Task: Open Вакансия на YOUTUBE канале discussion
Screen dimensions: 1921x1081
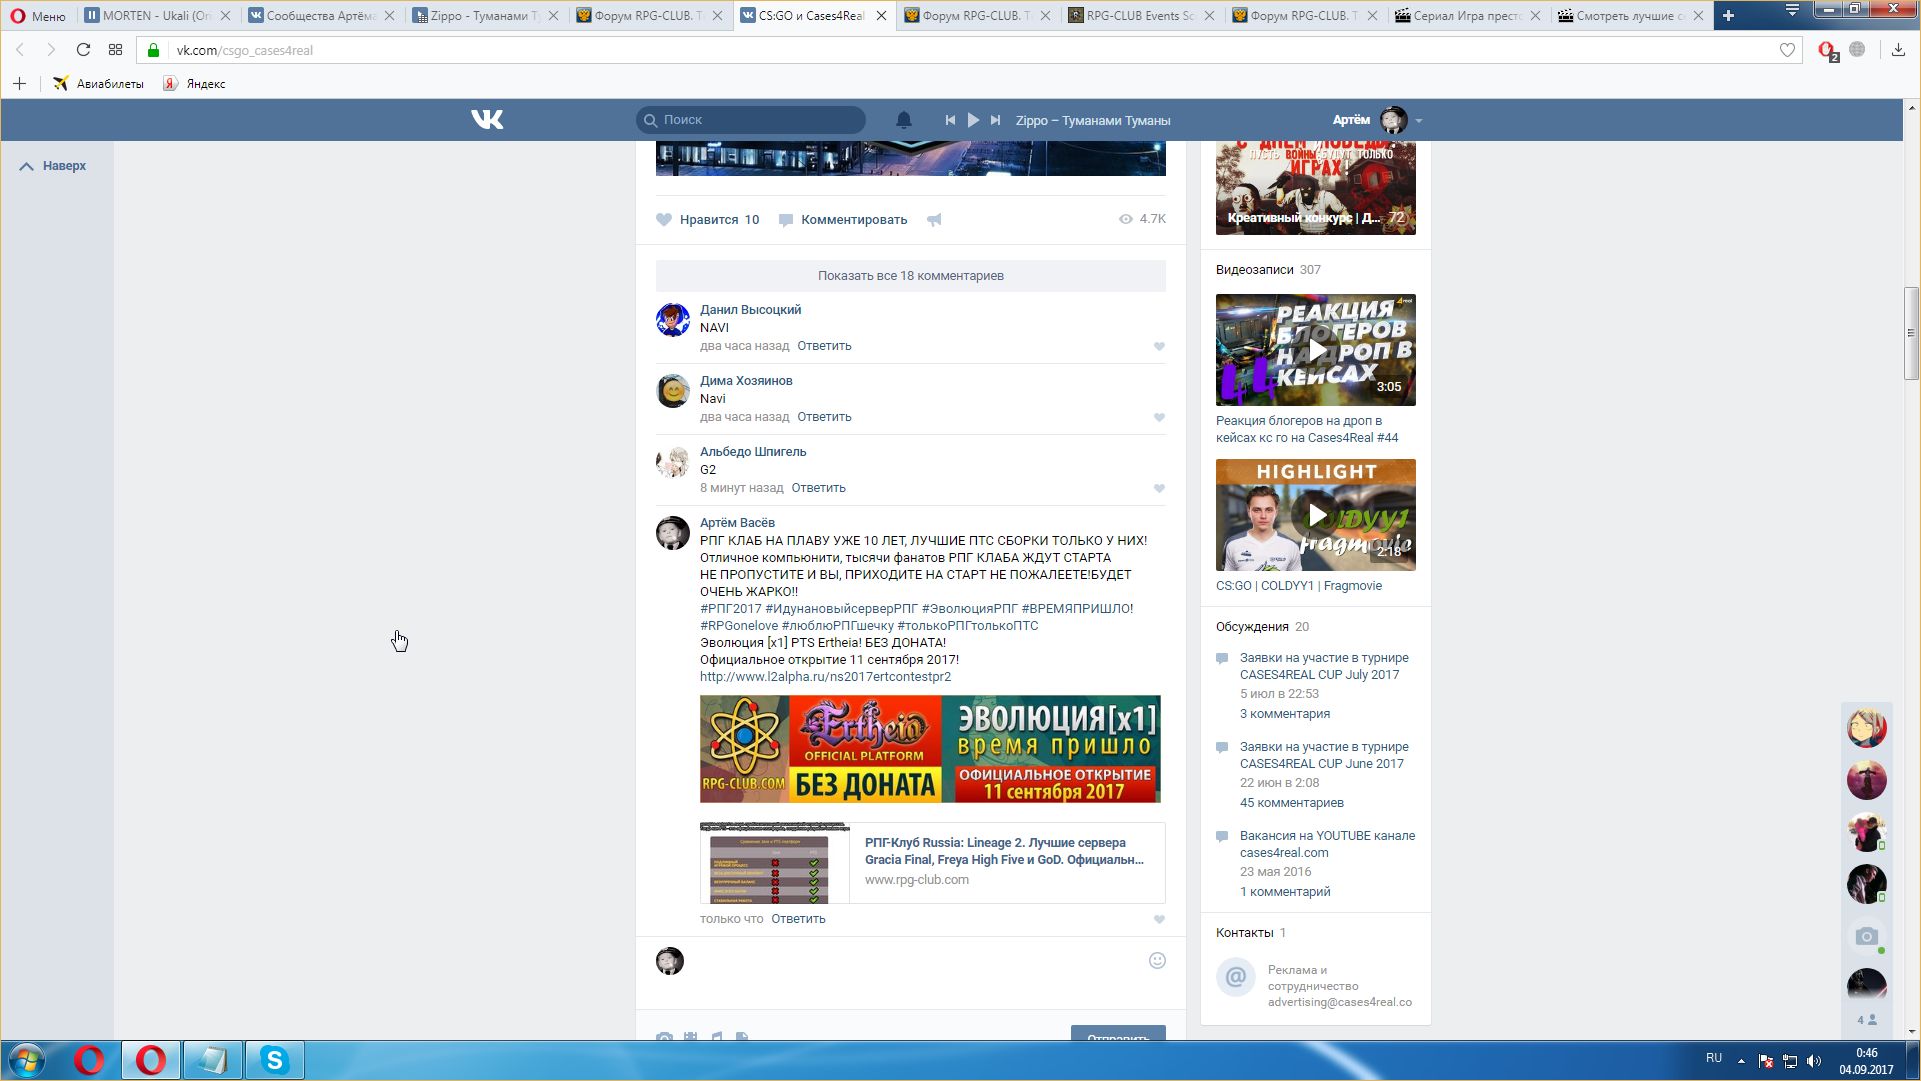Action: 1327,844
